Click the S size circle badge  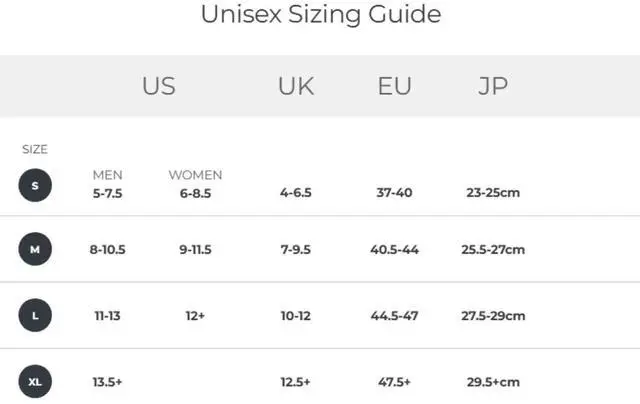pos(35,185)
